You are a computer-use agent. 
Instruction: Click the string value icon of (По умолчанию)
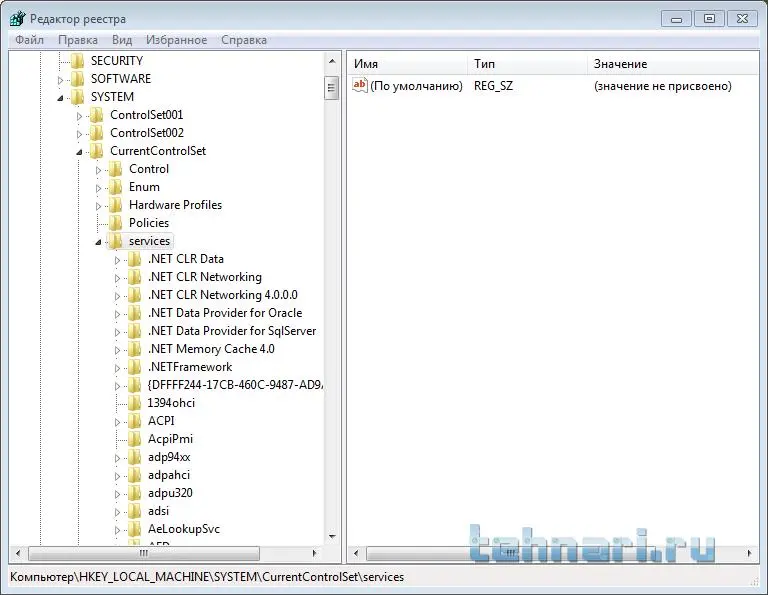(x=360, y=86)
